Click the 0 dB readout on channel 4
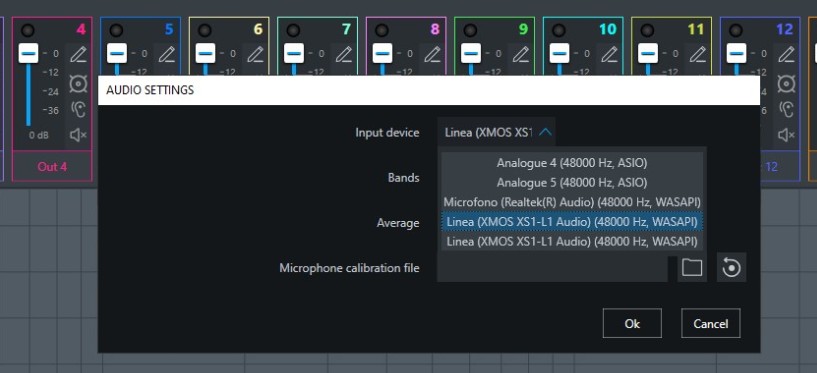 click(39, 135)
